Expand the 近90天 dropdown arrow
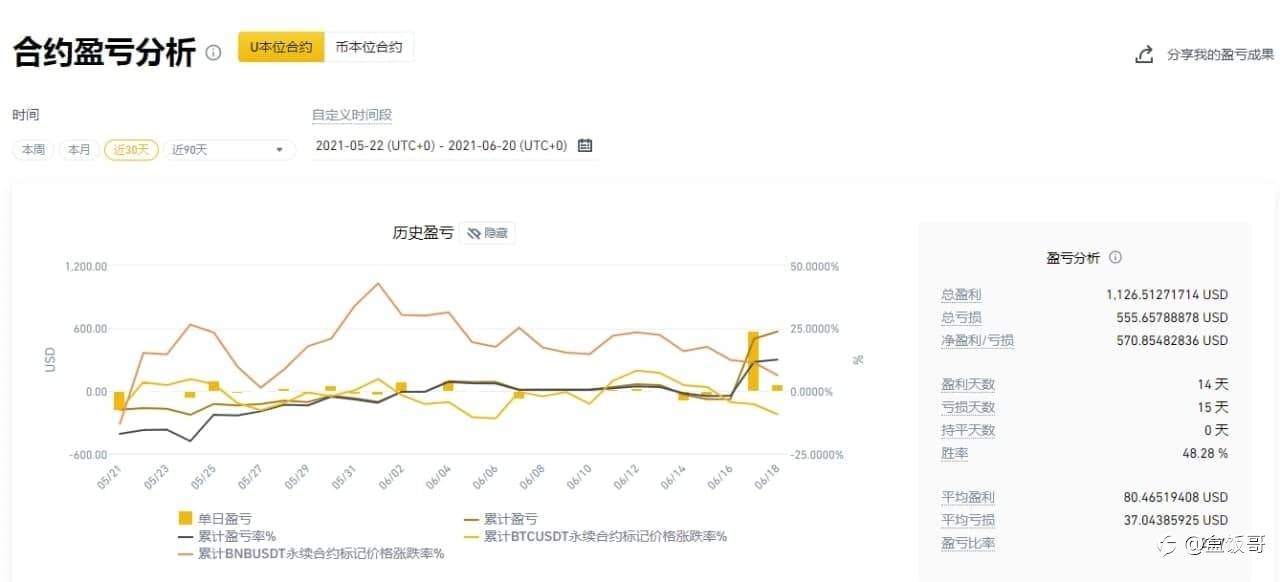 pyautogui.click(x=279, y=150)
